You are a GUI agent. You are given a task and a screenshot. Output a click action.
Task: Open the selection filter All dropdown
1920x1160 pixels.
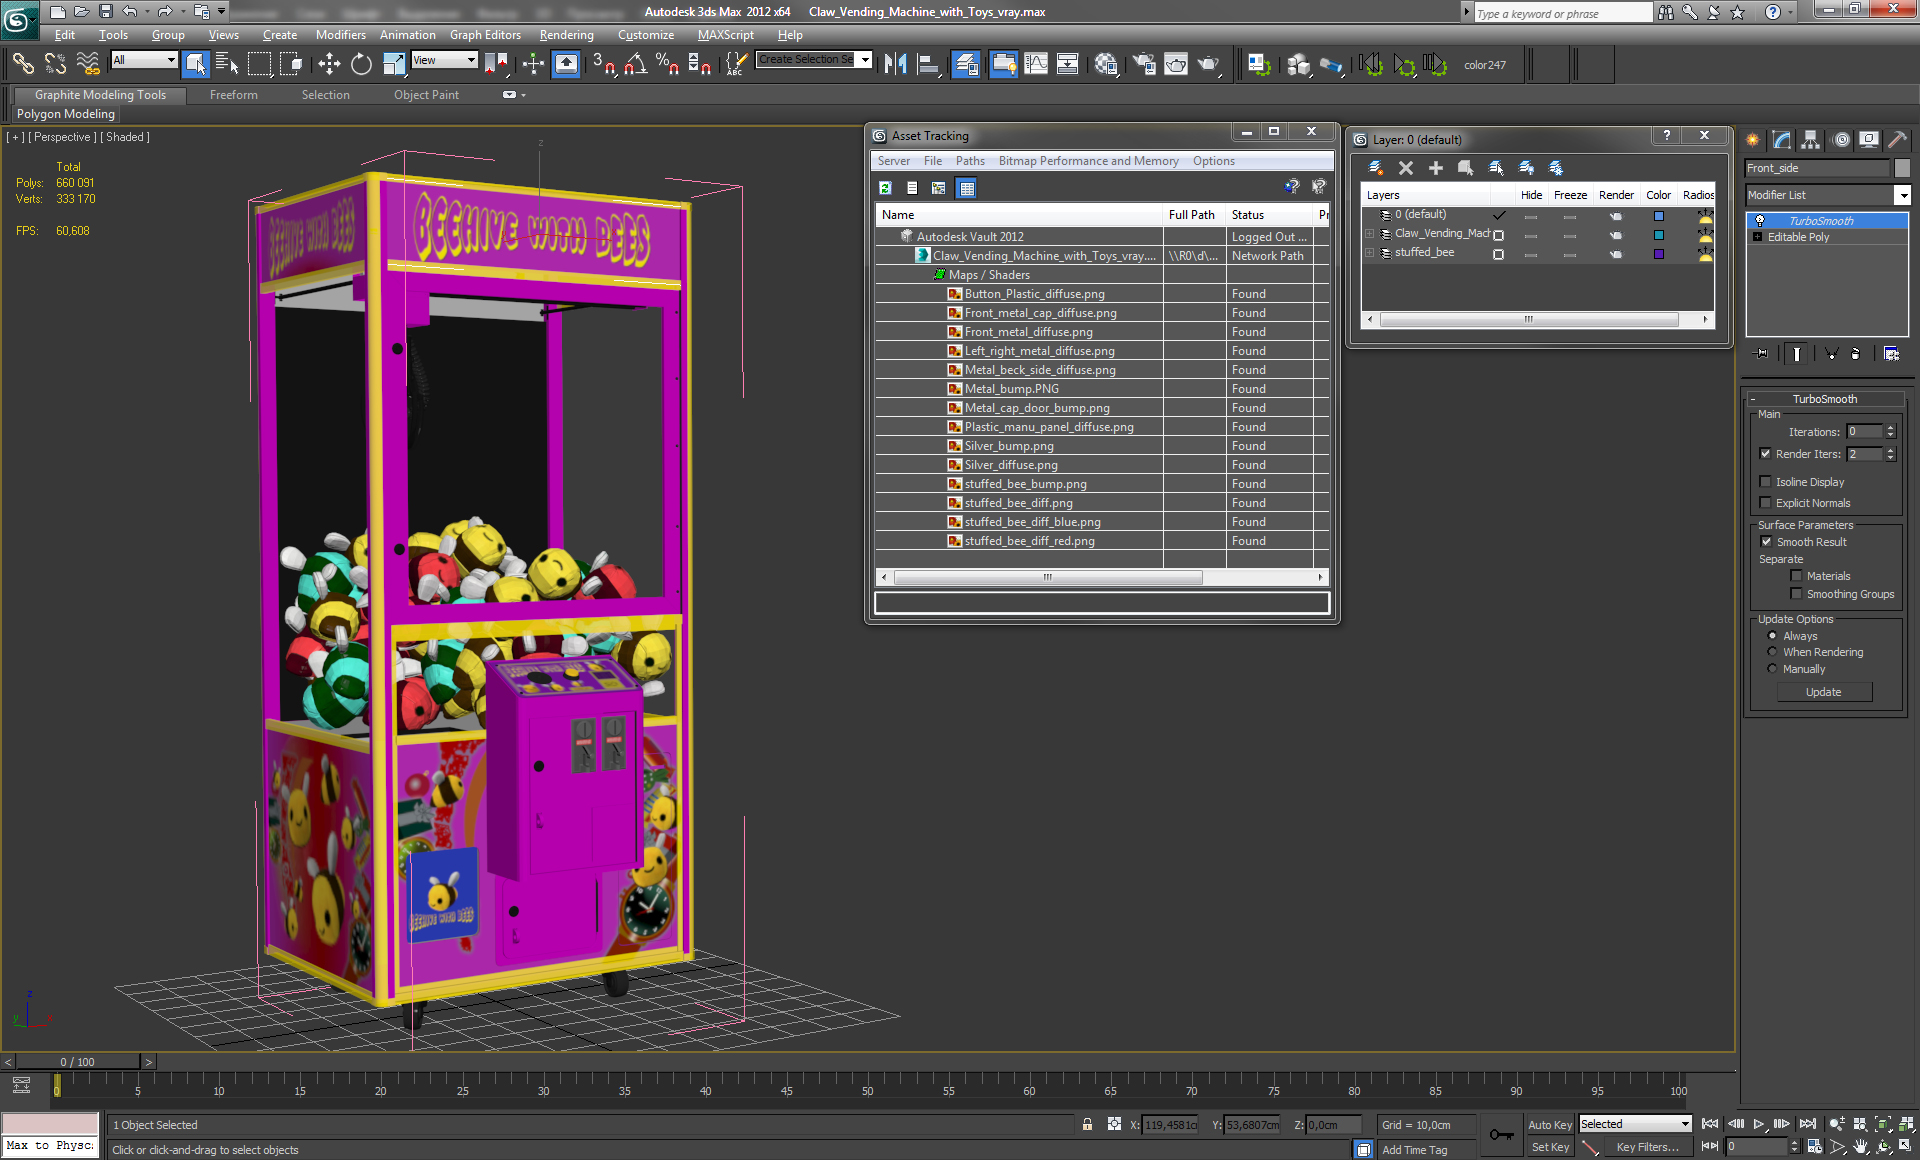pos(171,61)
